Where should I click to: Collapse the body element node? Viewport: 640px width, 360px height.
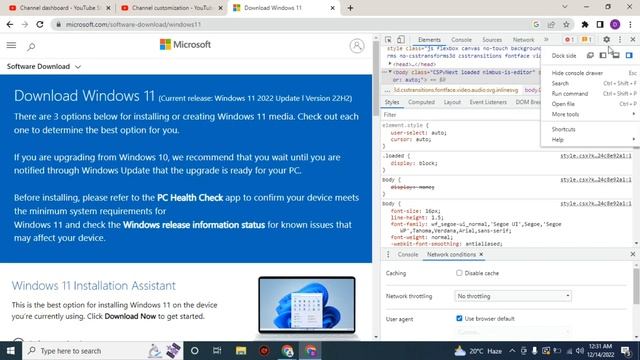pyautogui.click(x=390, y=72)
